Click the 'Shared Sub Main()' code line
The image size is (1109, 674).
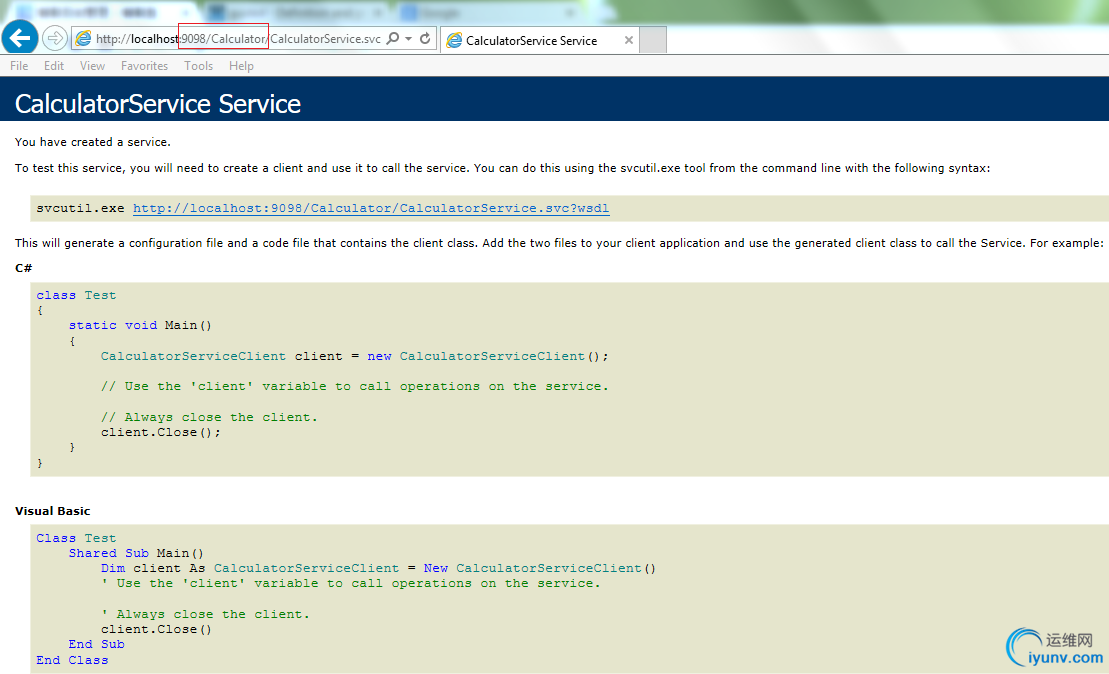136,553
